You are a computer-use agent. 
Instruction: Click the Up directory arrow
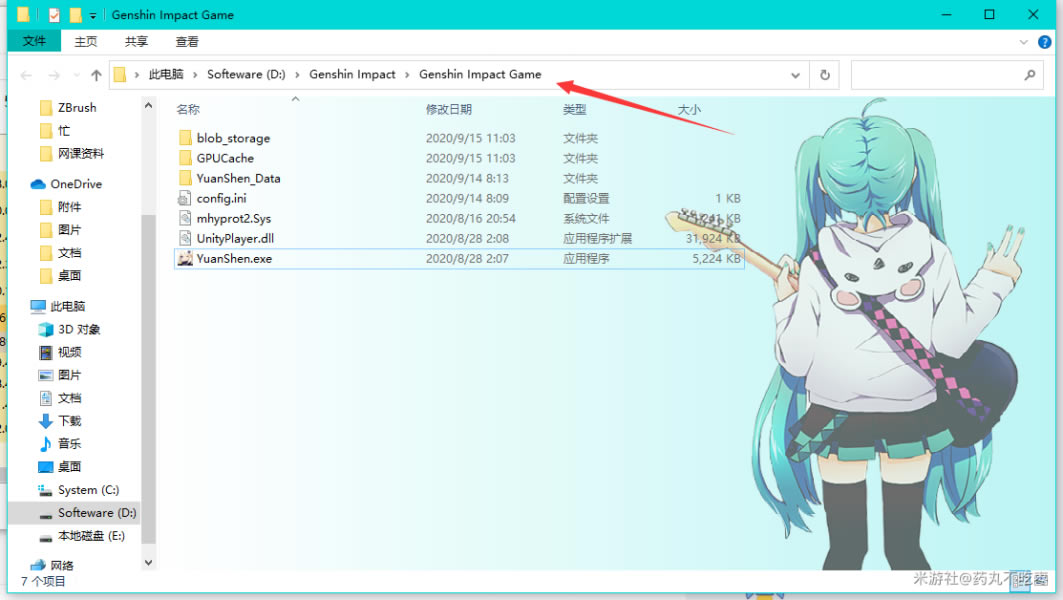click(96, 75)
